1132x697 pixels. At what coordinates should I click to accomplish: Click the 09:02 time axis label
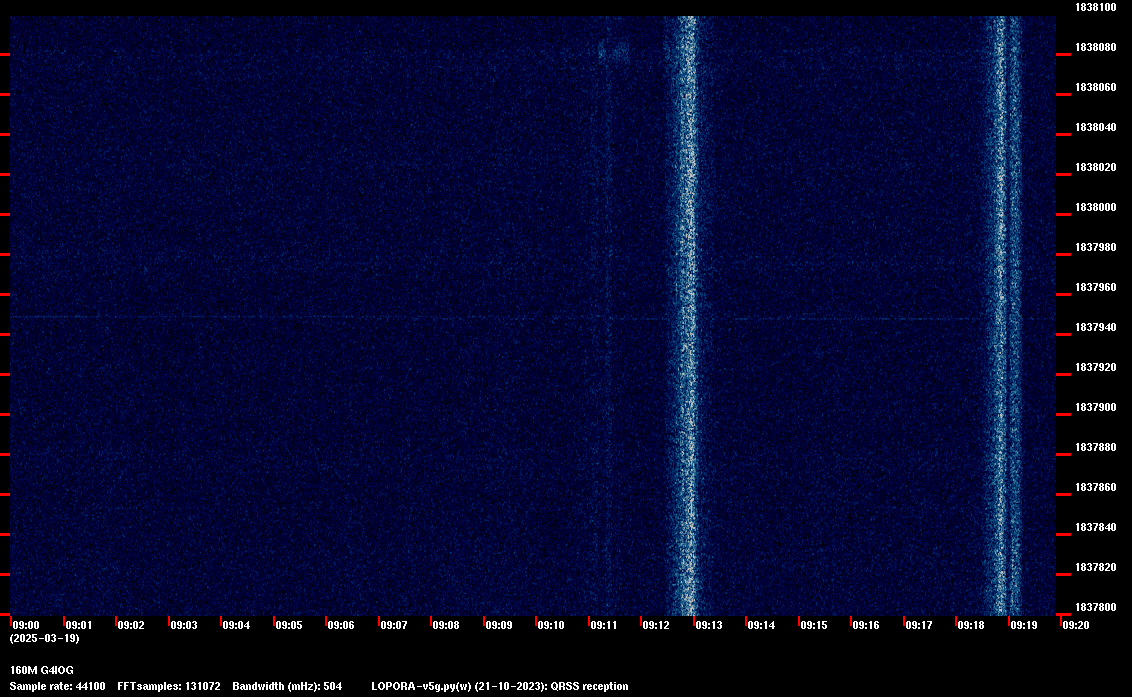coord(131,625)
